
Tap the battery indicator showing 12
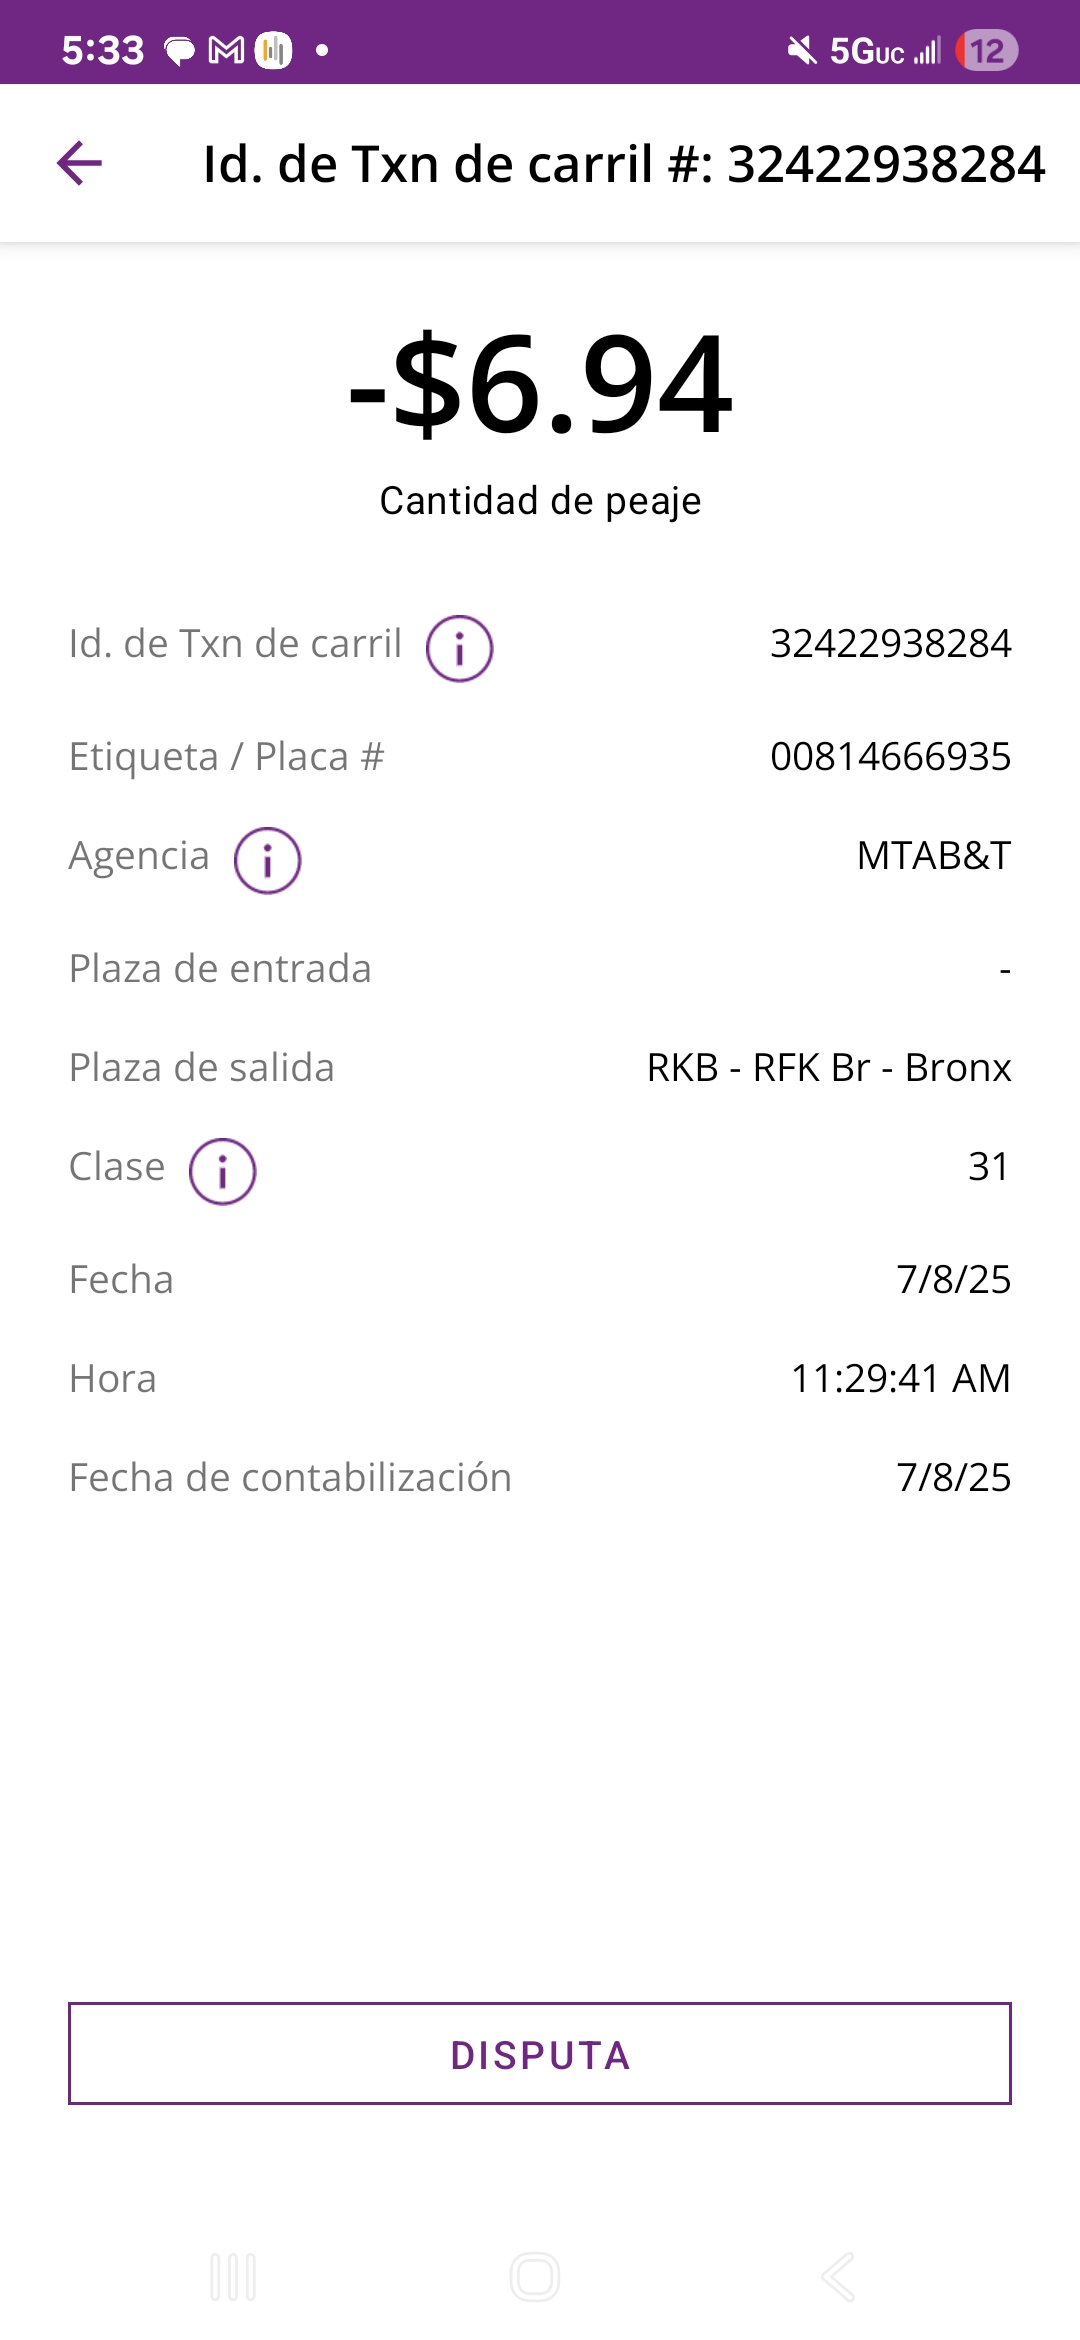pyautogui.click(x=986, y=50)
